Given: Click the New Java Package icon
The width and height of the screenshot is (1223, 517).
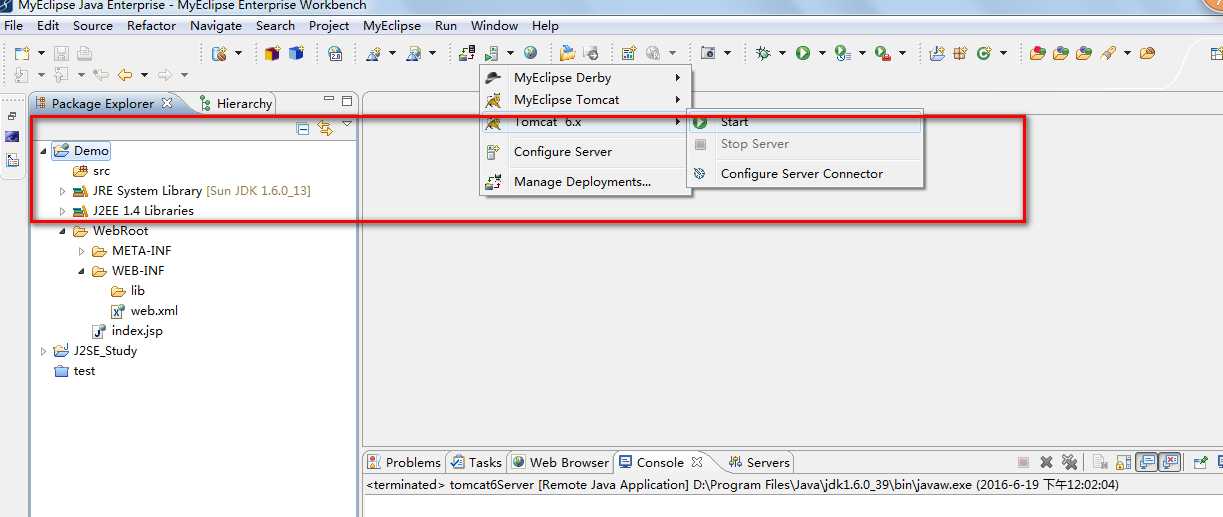Looking at the screenshot, I should pos(960,53).
